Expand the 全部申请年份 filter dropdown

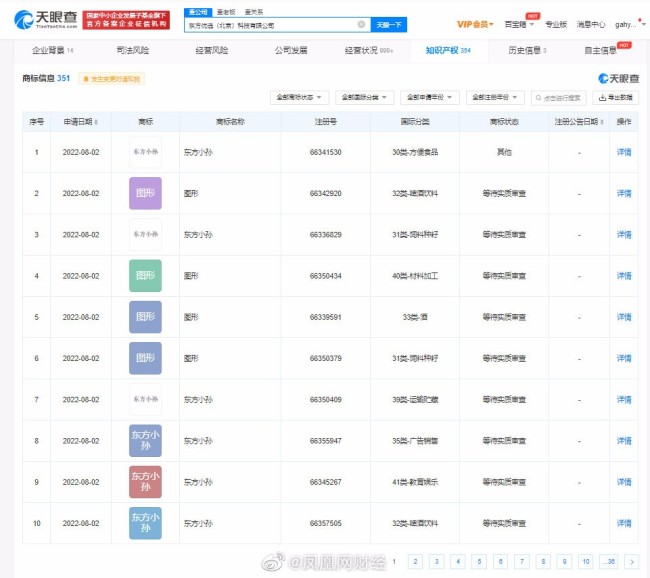tap(430, 97)
